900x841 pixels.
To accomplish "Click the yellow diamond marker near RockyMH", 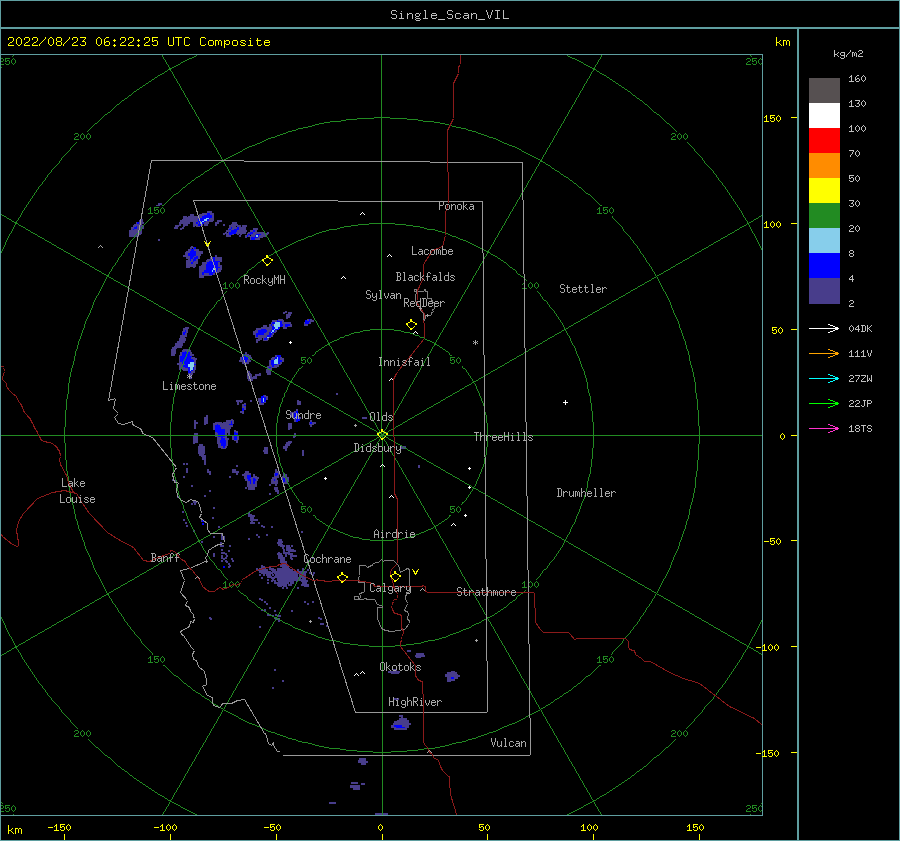I will [267, 261].
